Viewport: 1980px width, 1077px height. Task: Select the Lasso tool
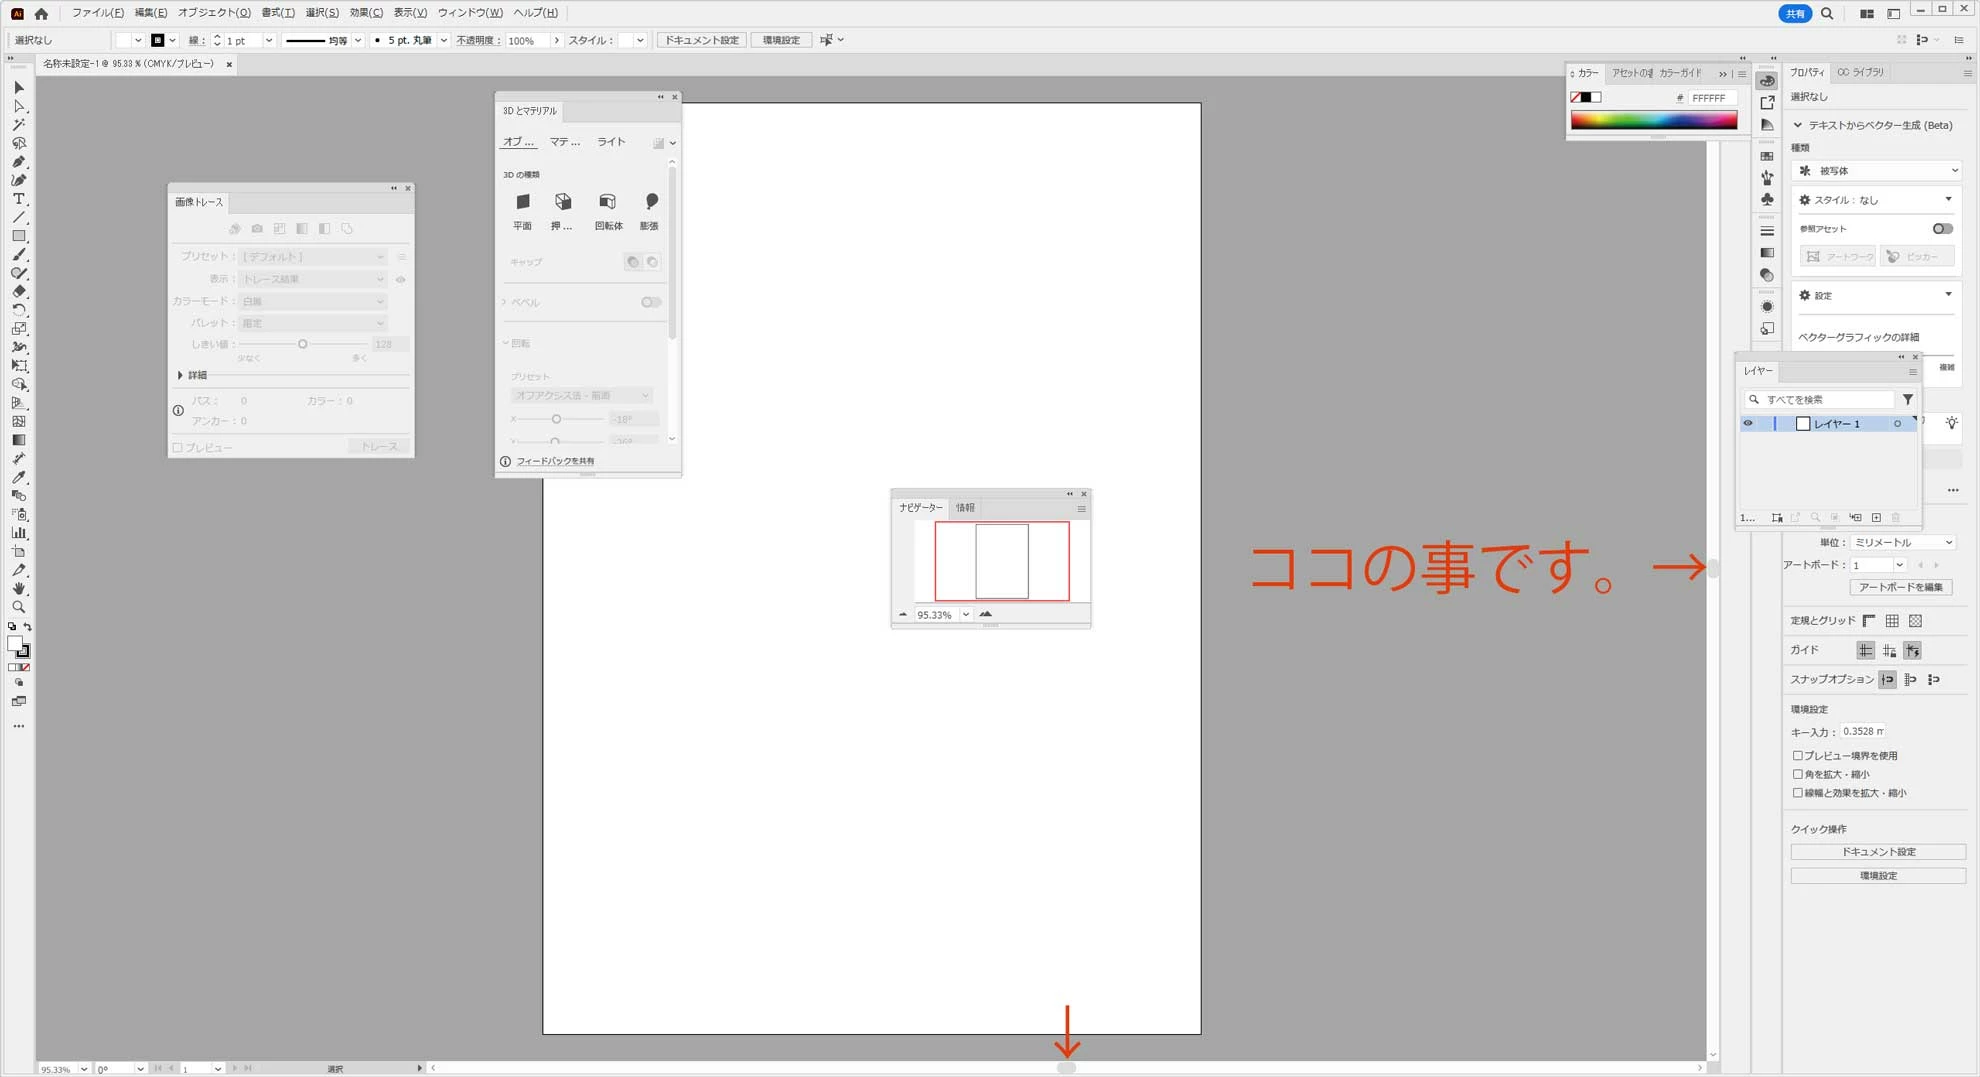[18, 143]
